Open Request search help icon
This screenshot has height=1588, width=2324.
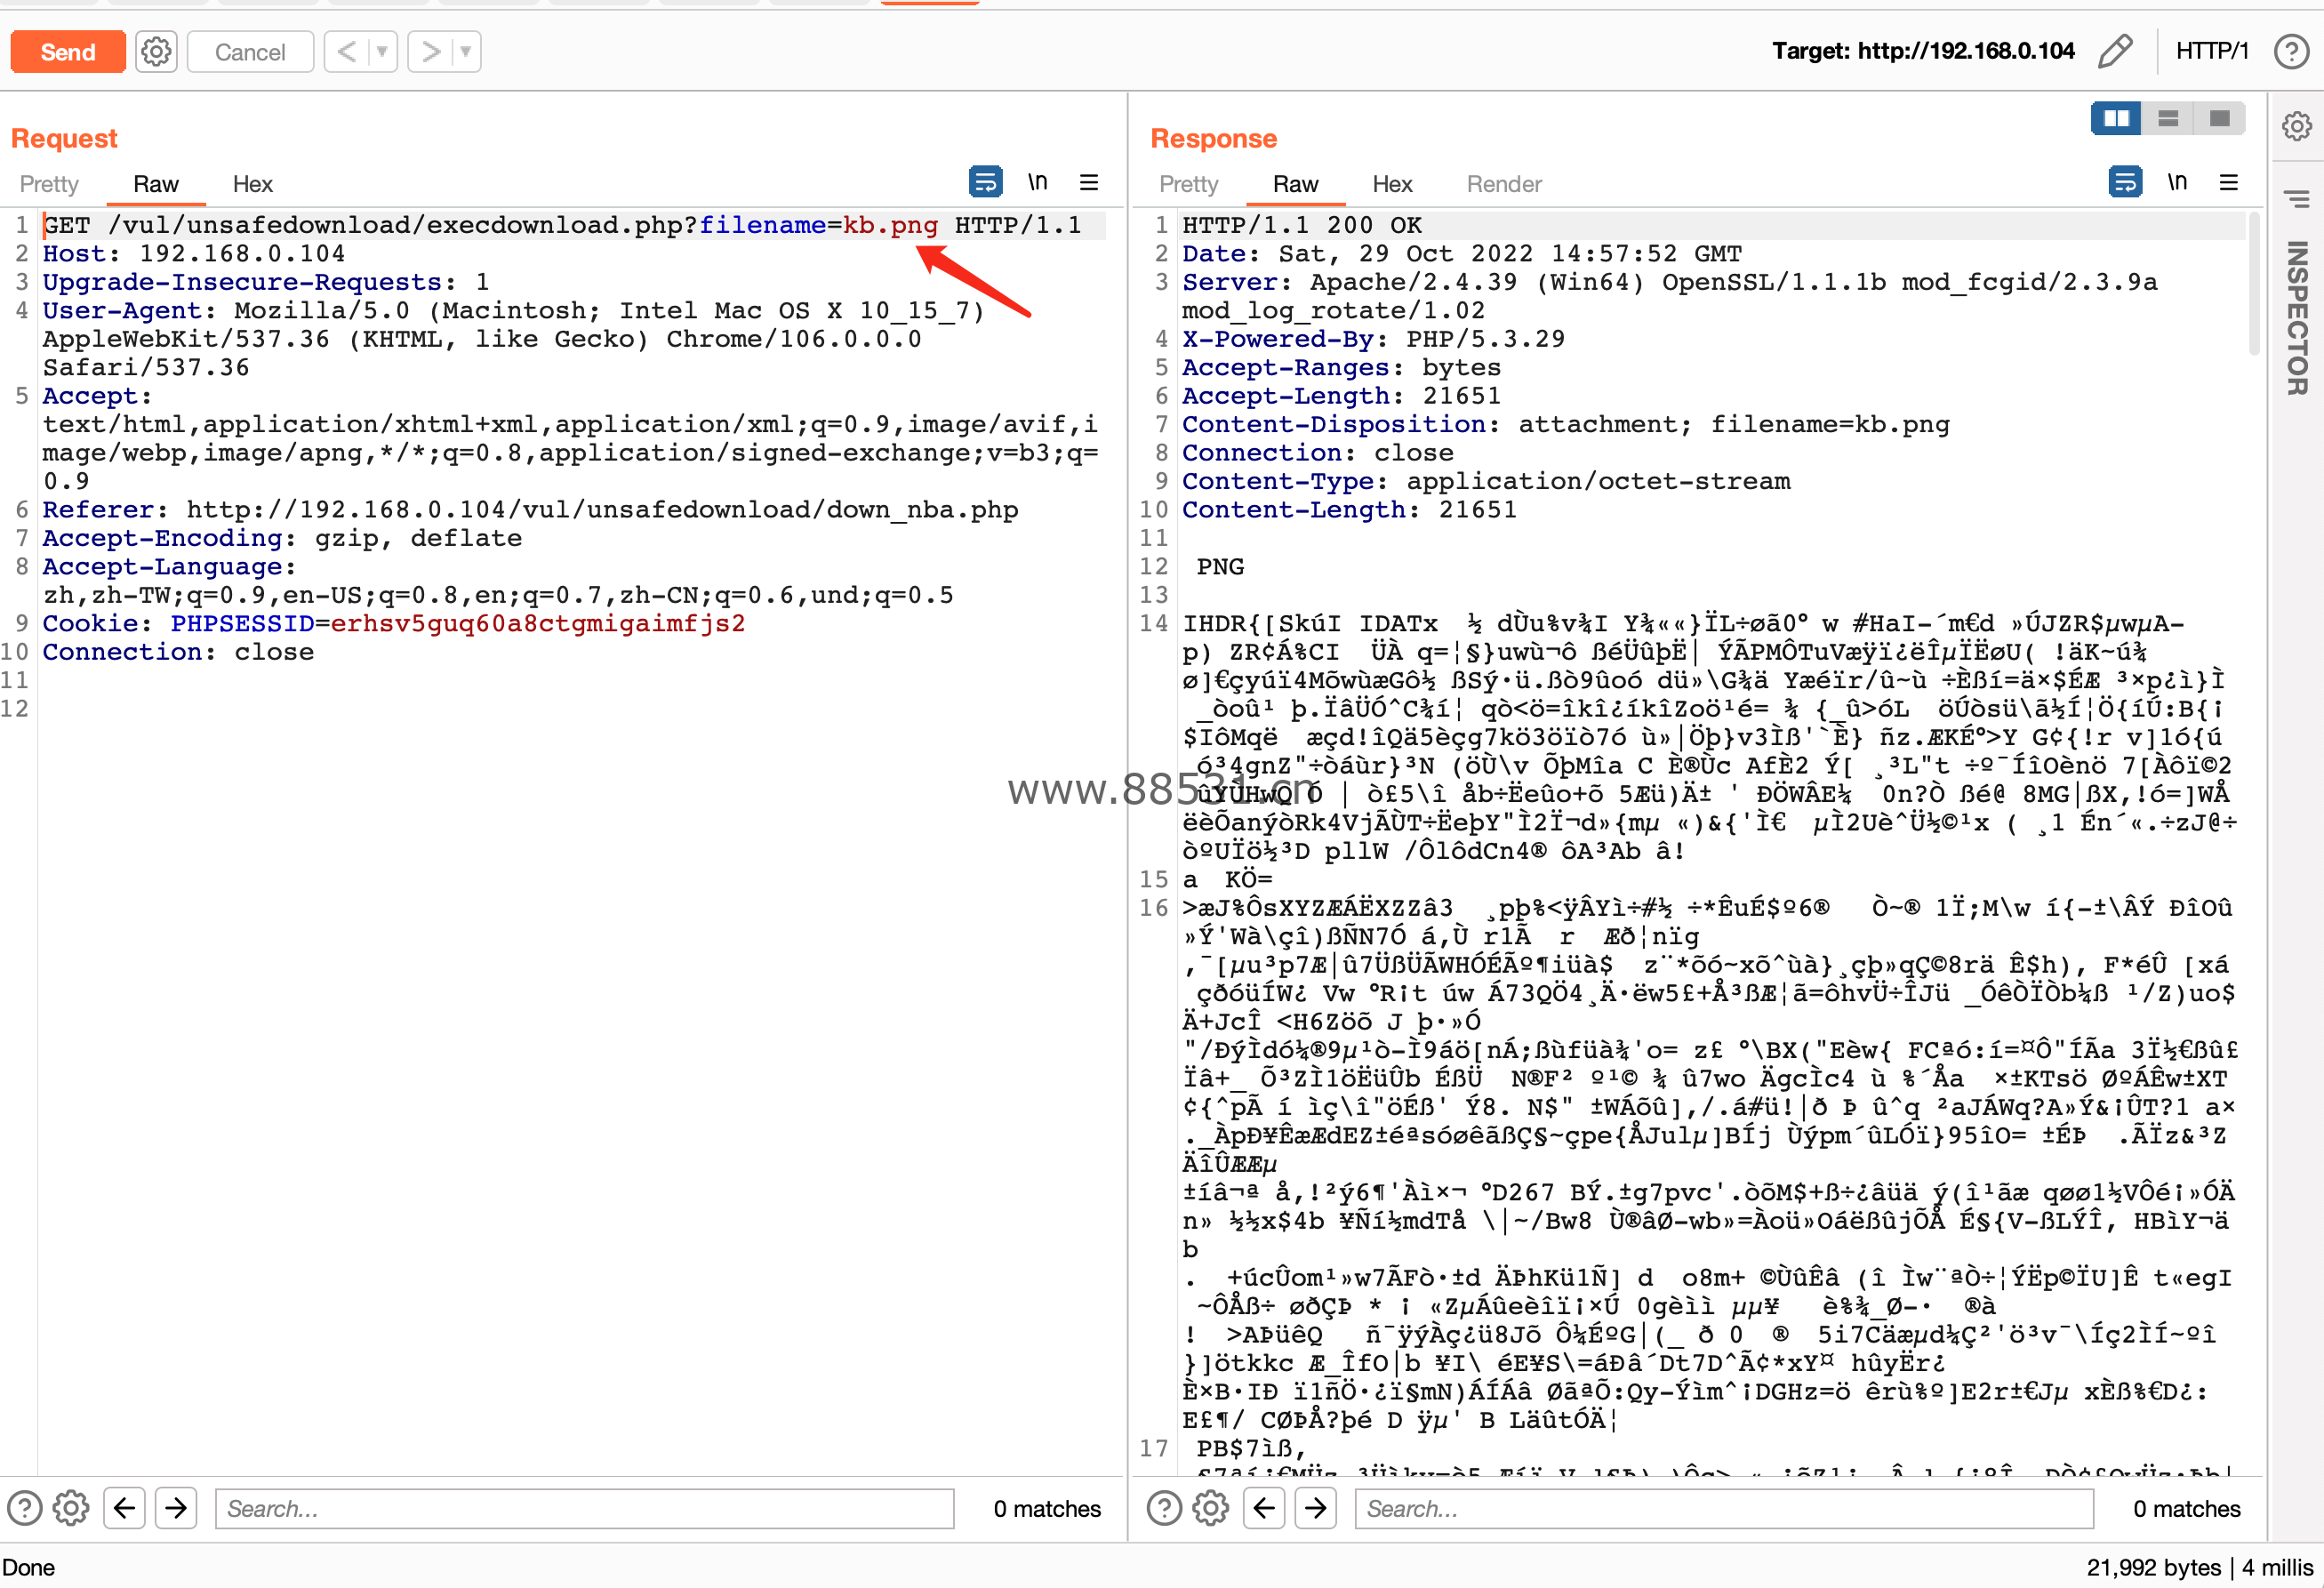point(25,1508)
